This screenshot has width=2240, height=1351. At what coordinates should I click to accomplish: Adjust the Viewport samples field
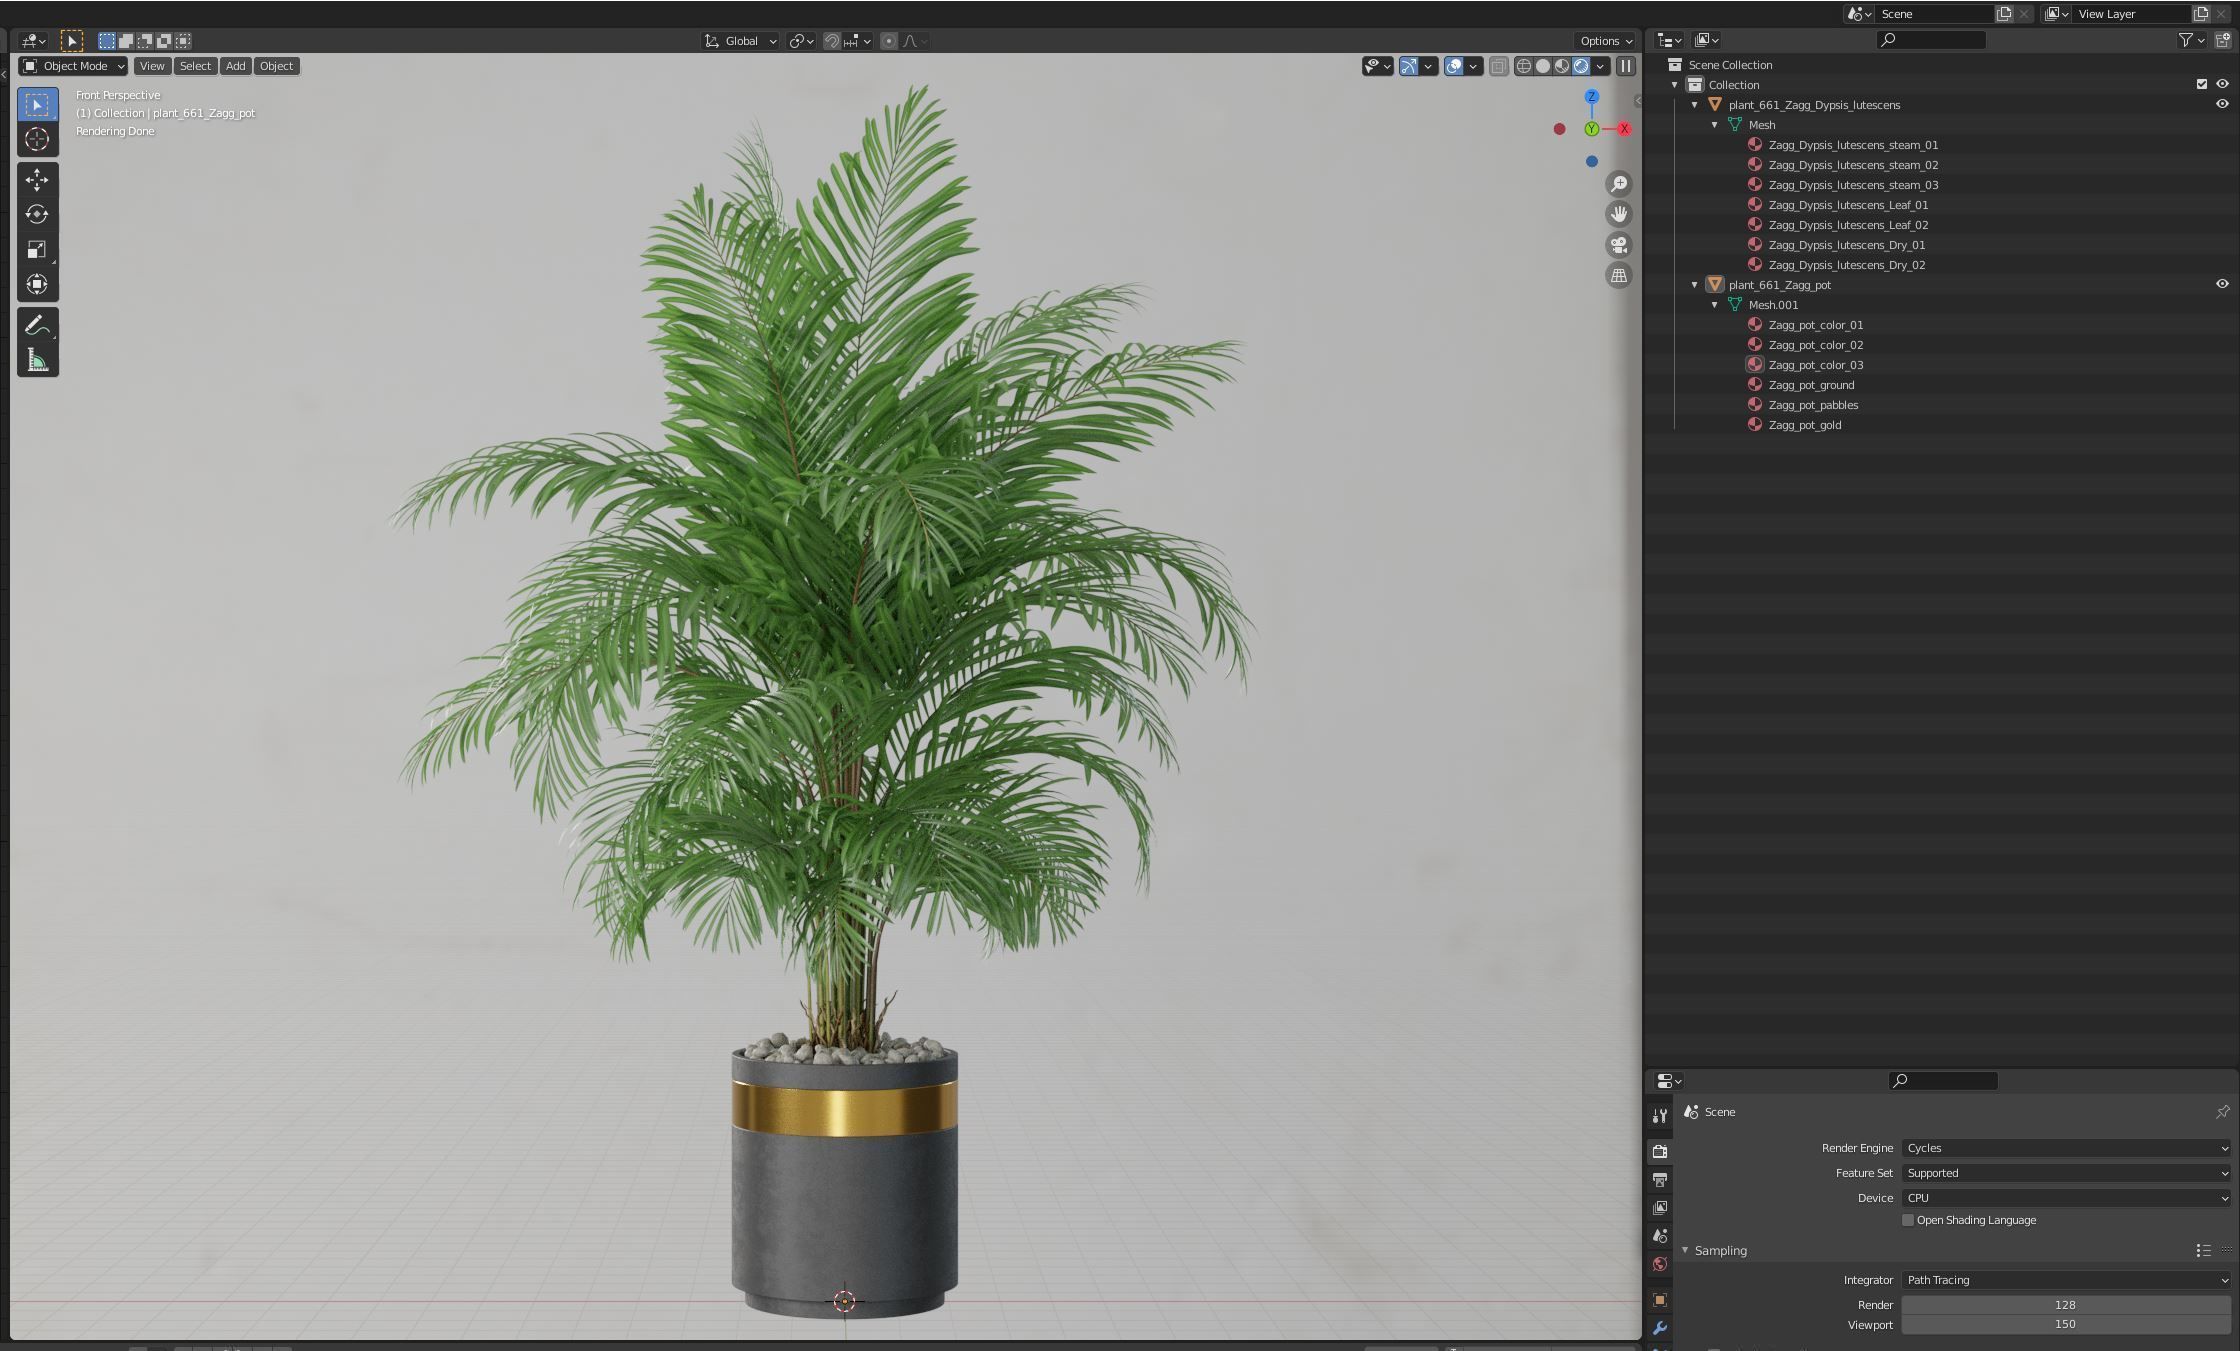tap(2065, 1325)
